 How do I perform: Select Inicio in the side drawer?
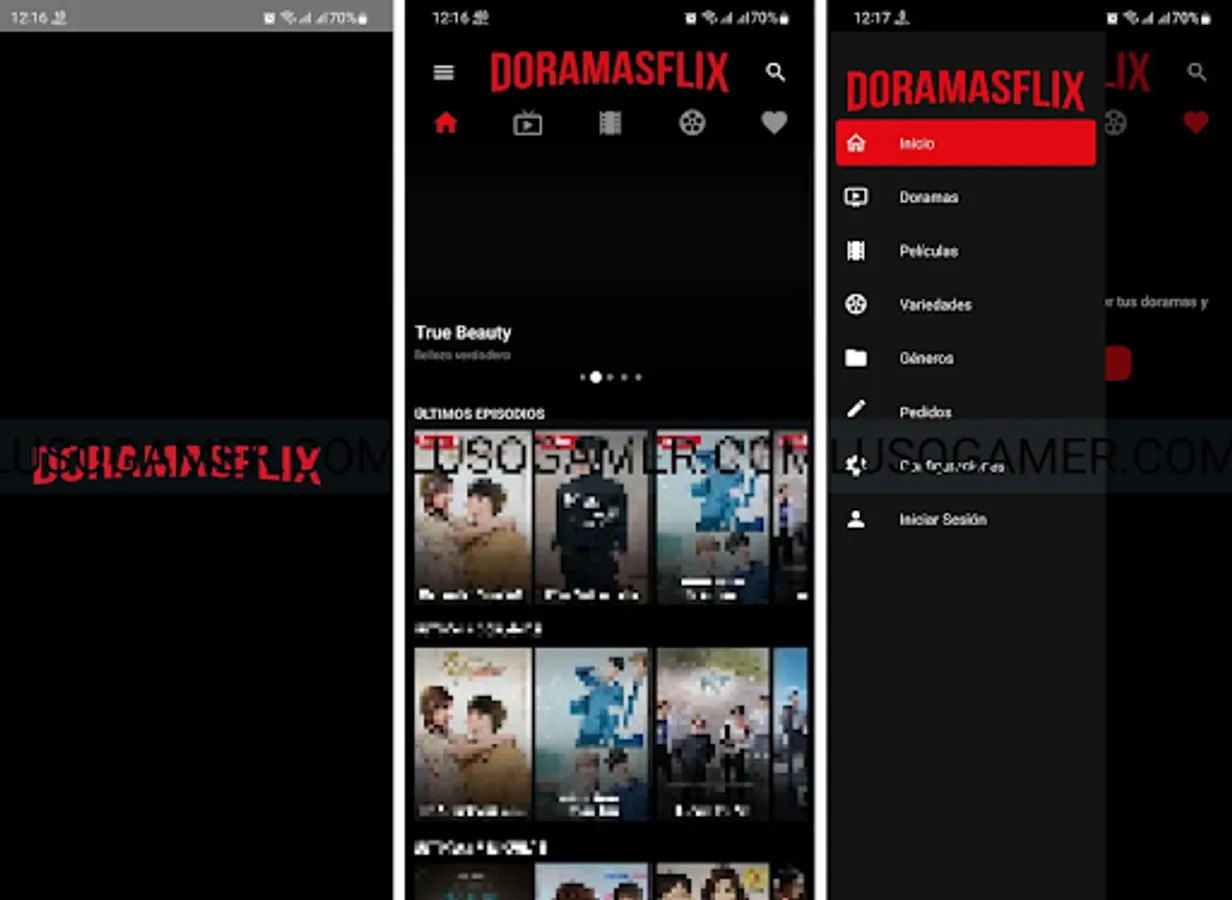pos(965,143)
